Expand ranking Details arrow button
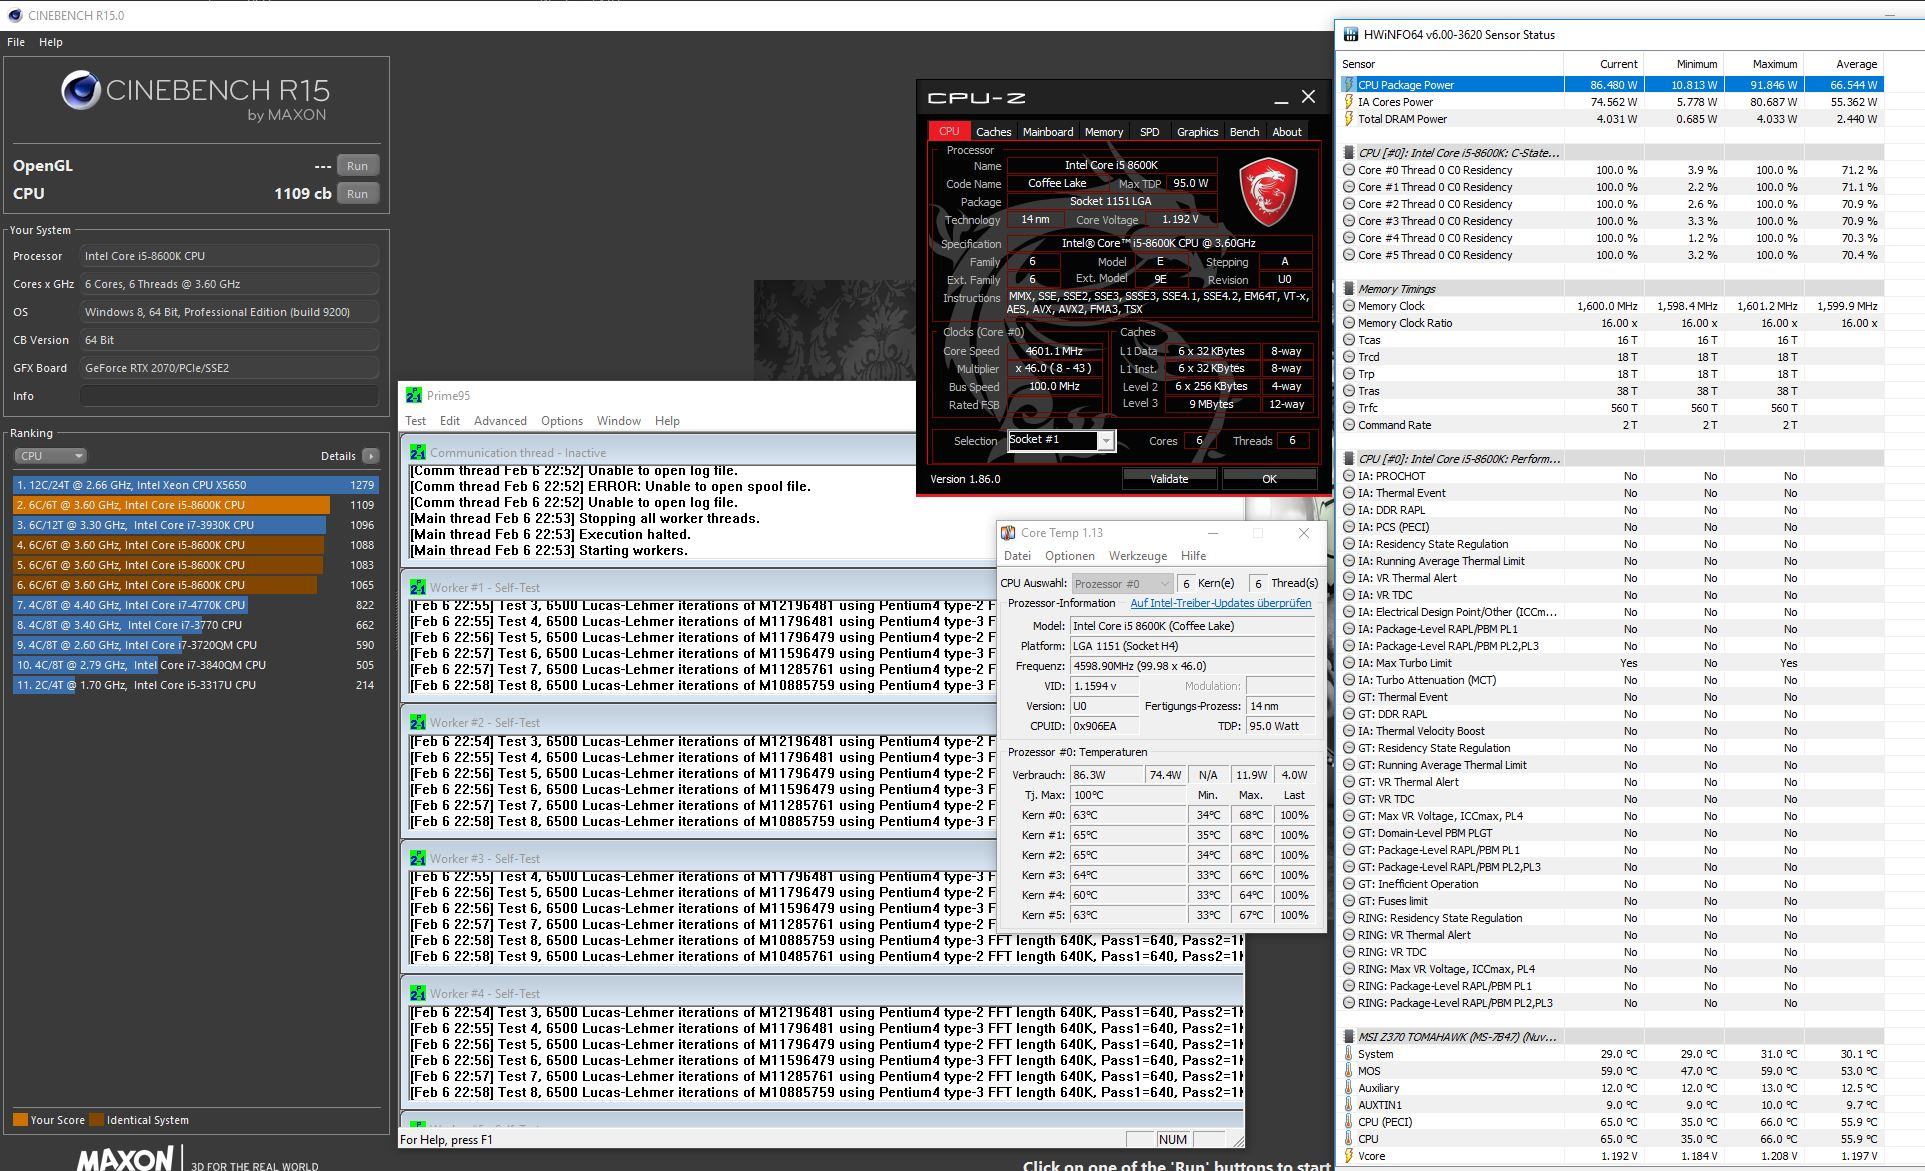The height and width of the screenshot is (1171, 1925). [x=371, y=456]
